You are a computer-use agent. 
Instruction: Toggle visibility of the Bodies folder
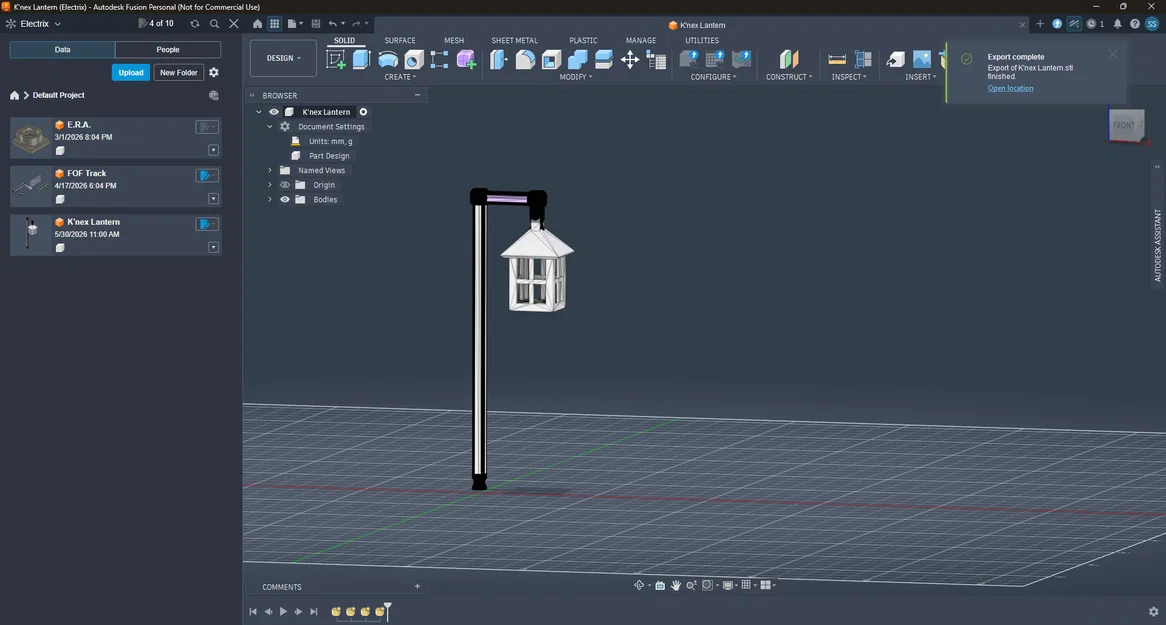(284, 199)
